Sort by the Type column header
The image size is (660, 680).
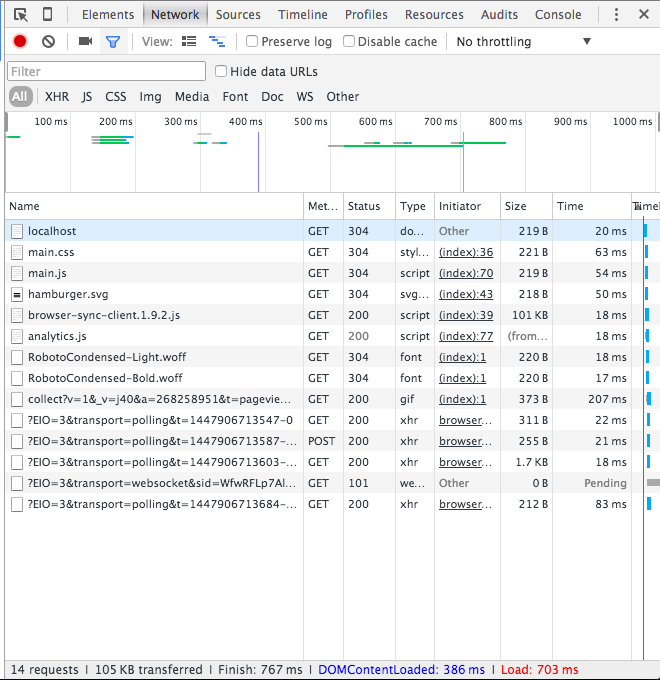point(415,206)
